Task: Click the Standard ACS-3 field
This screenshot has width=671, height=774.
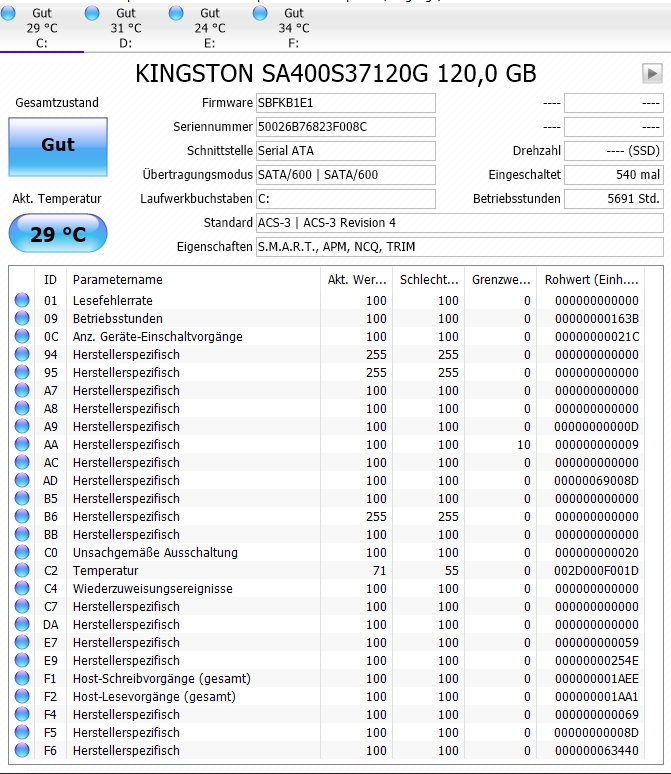Action: click(x=459, y=223)
